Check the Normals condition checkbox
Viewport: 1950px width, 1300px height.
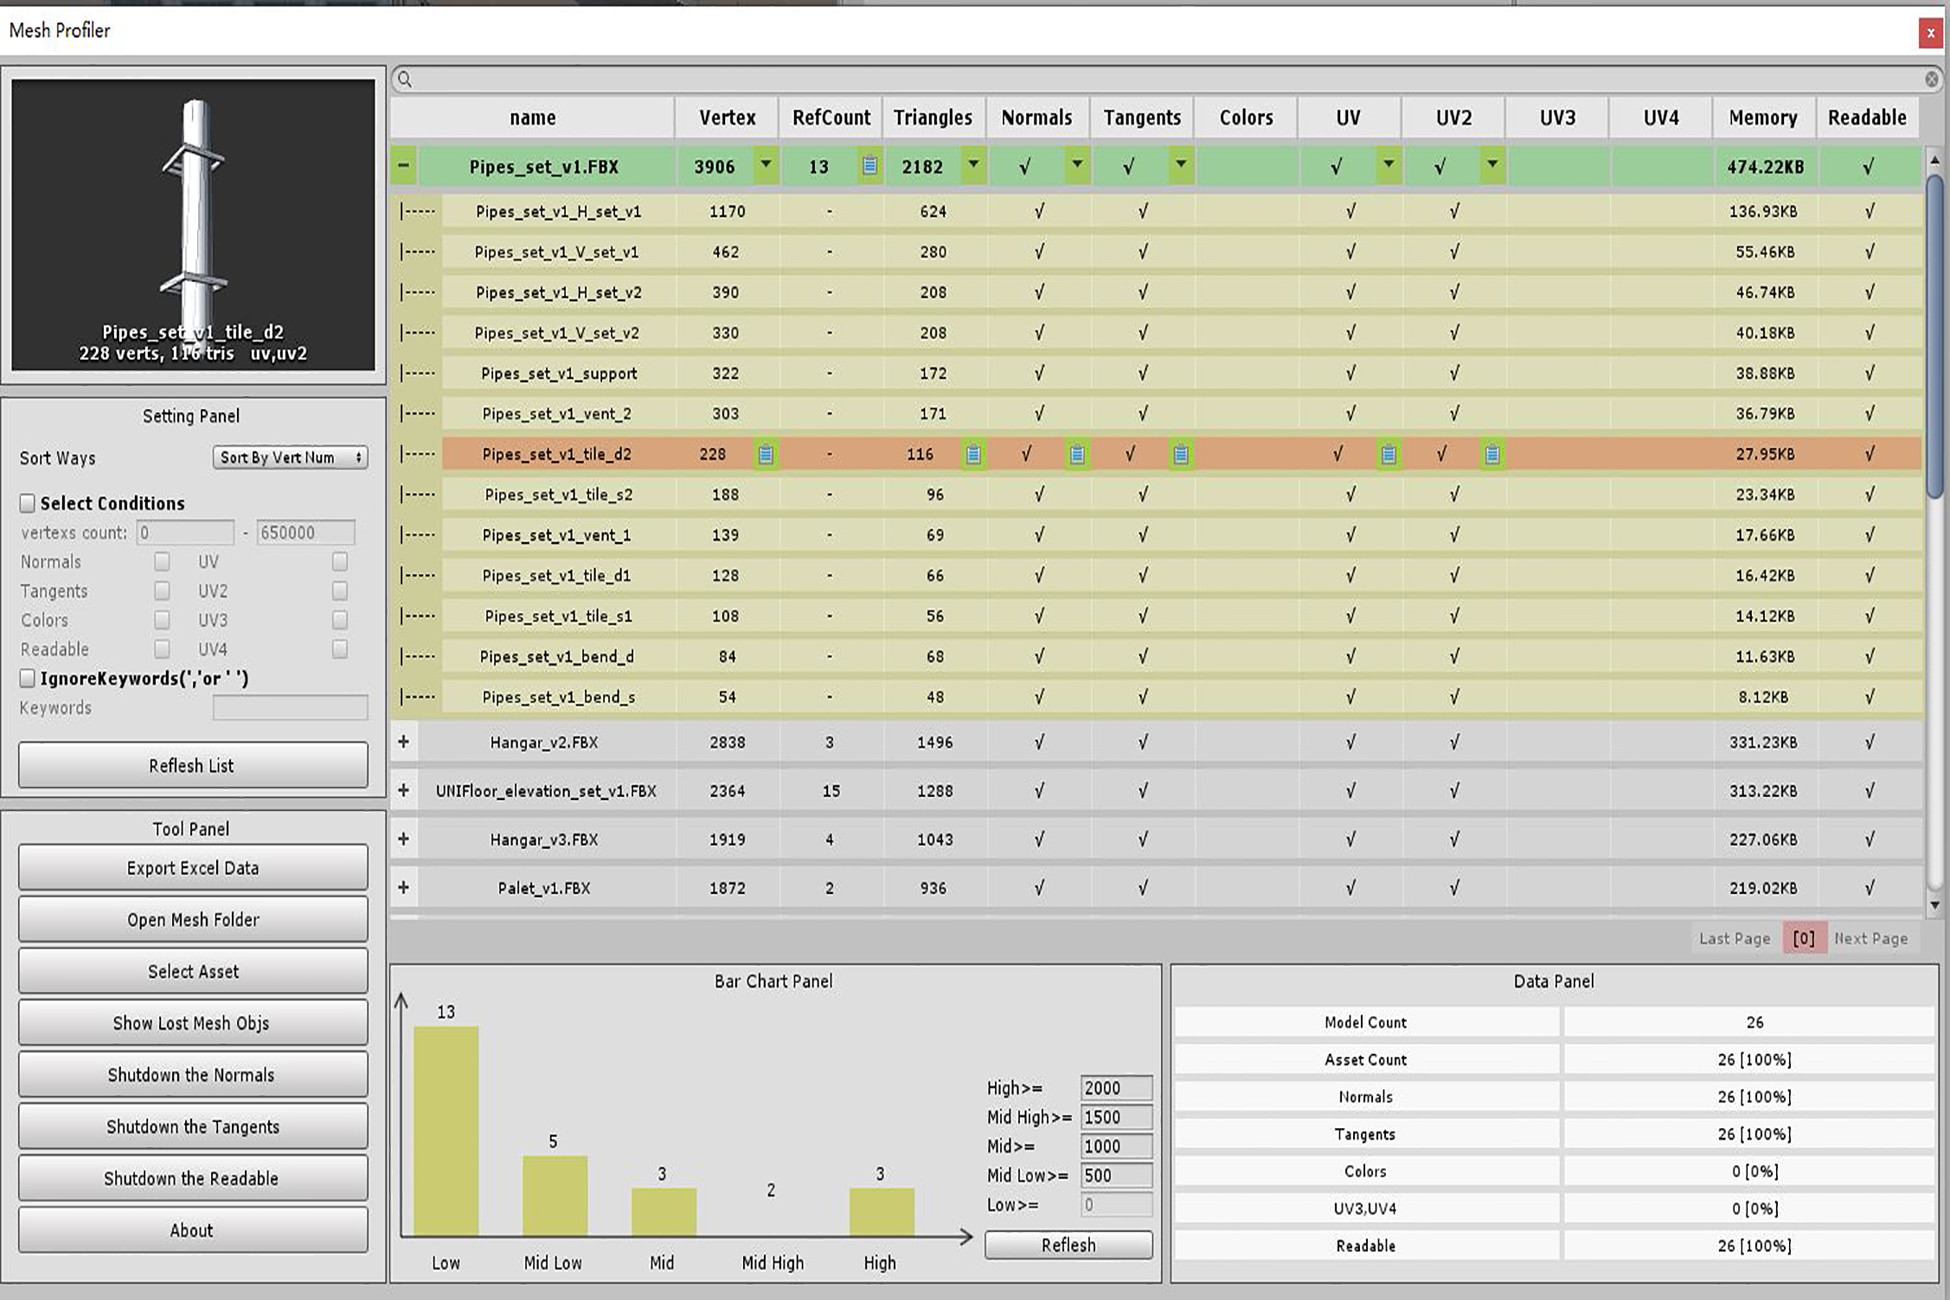(x=162, y=562)
